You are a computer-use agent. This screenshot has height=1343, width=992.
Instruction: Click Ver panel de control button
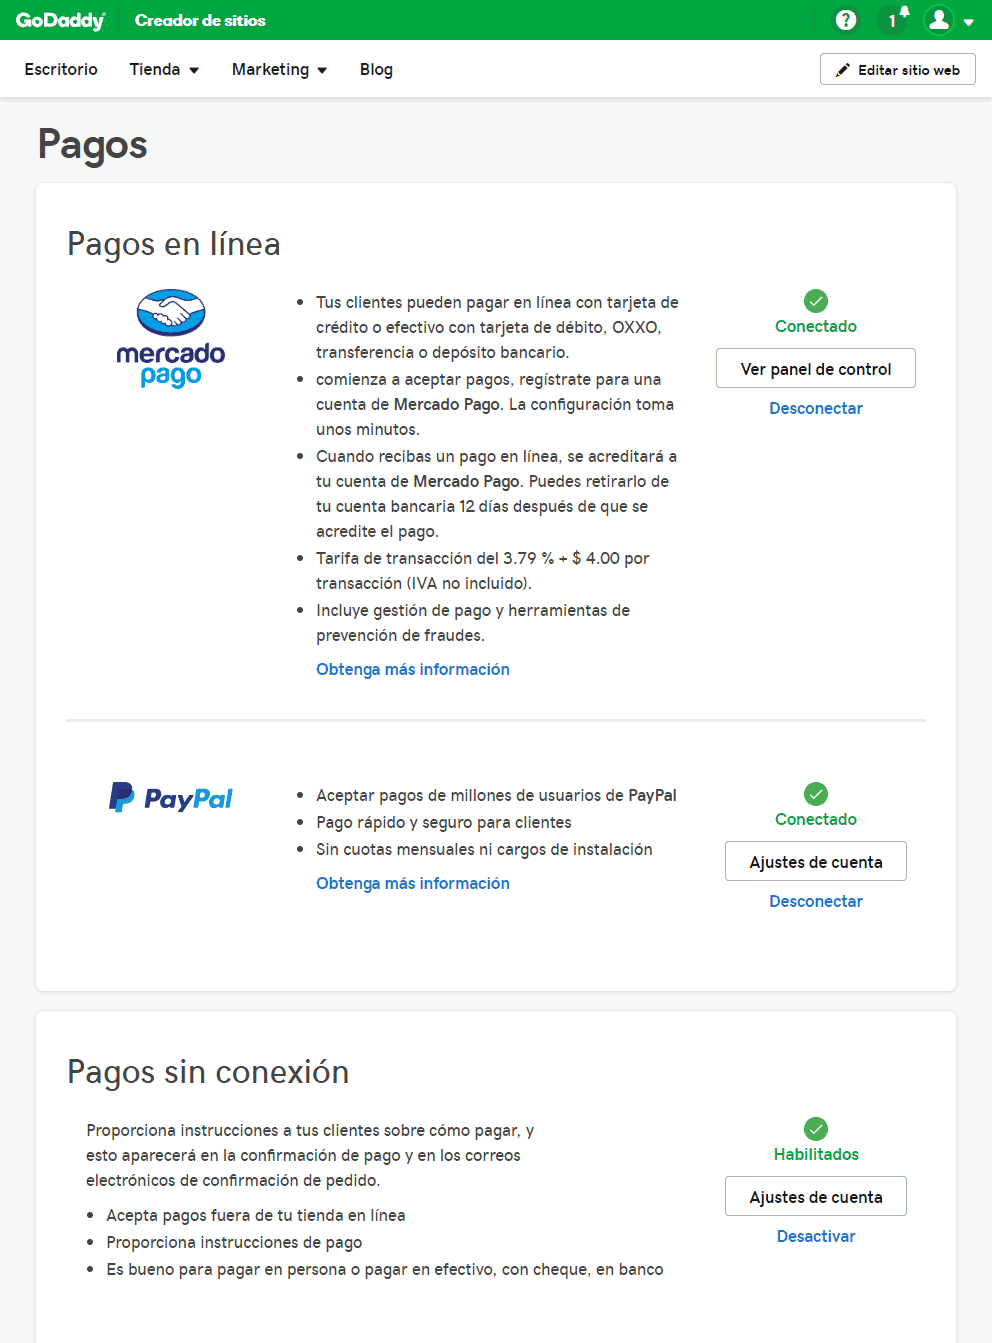(x=816, y=368)
